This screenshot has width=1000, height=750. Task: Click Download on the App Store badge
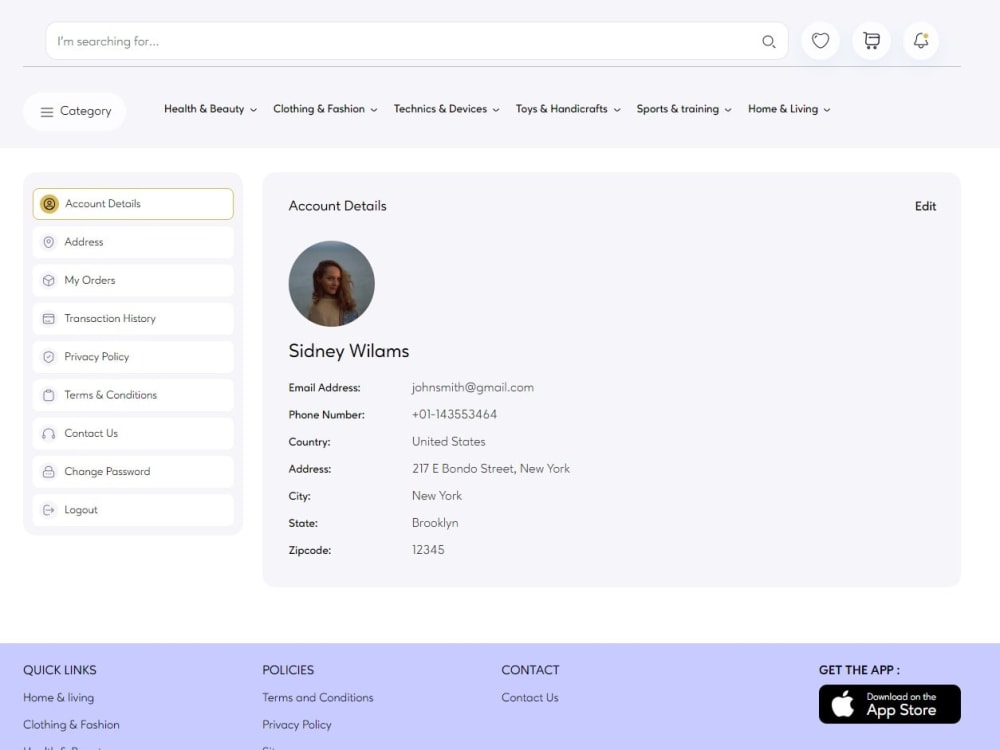click(x=889, y=704)
